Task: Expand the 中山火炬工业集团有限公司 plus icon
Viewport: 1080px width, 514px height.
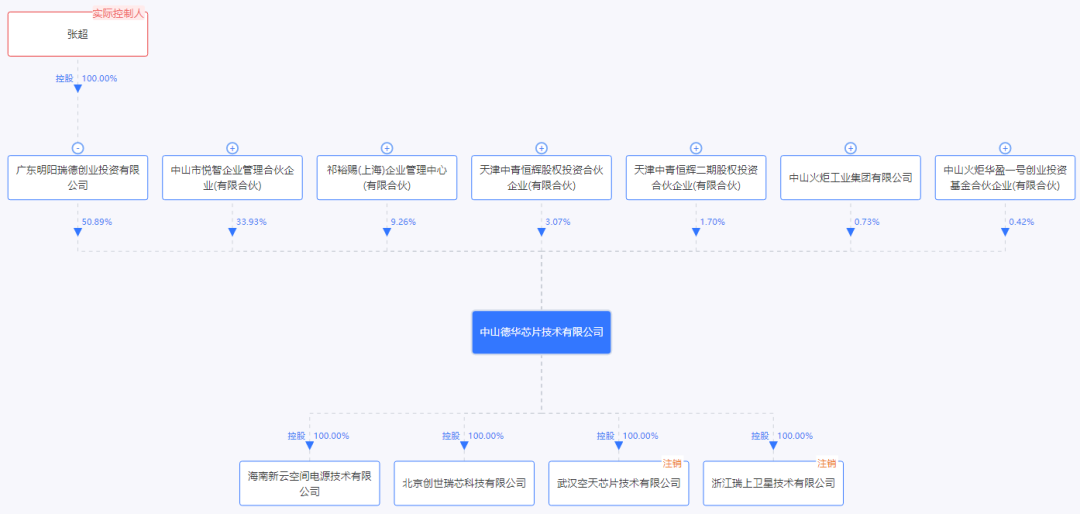Action: pyautogui.click(x=850, y=148)
